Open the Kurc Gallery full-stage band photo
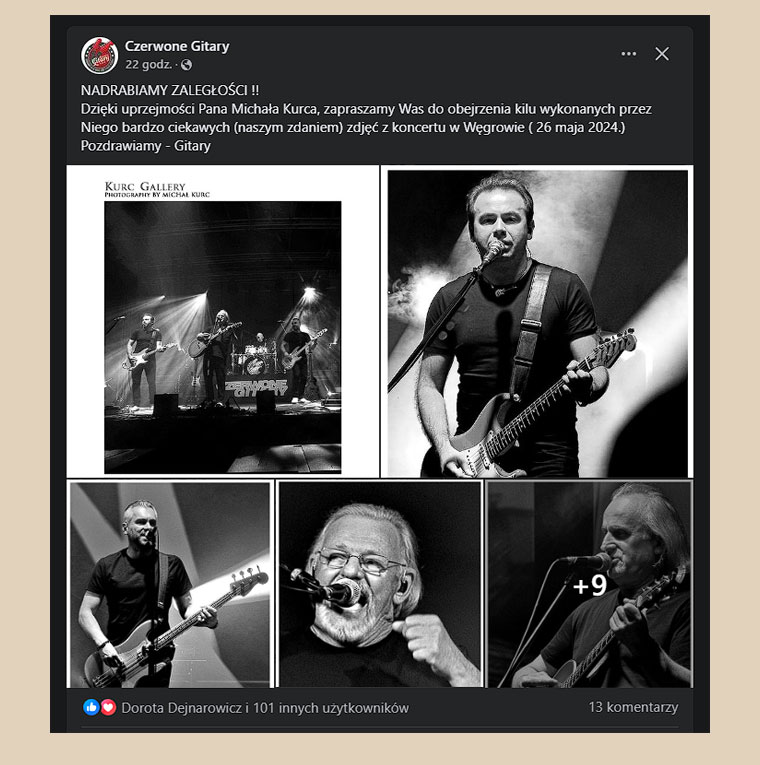This screenshot has width=760, height=765. (222, 321)
